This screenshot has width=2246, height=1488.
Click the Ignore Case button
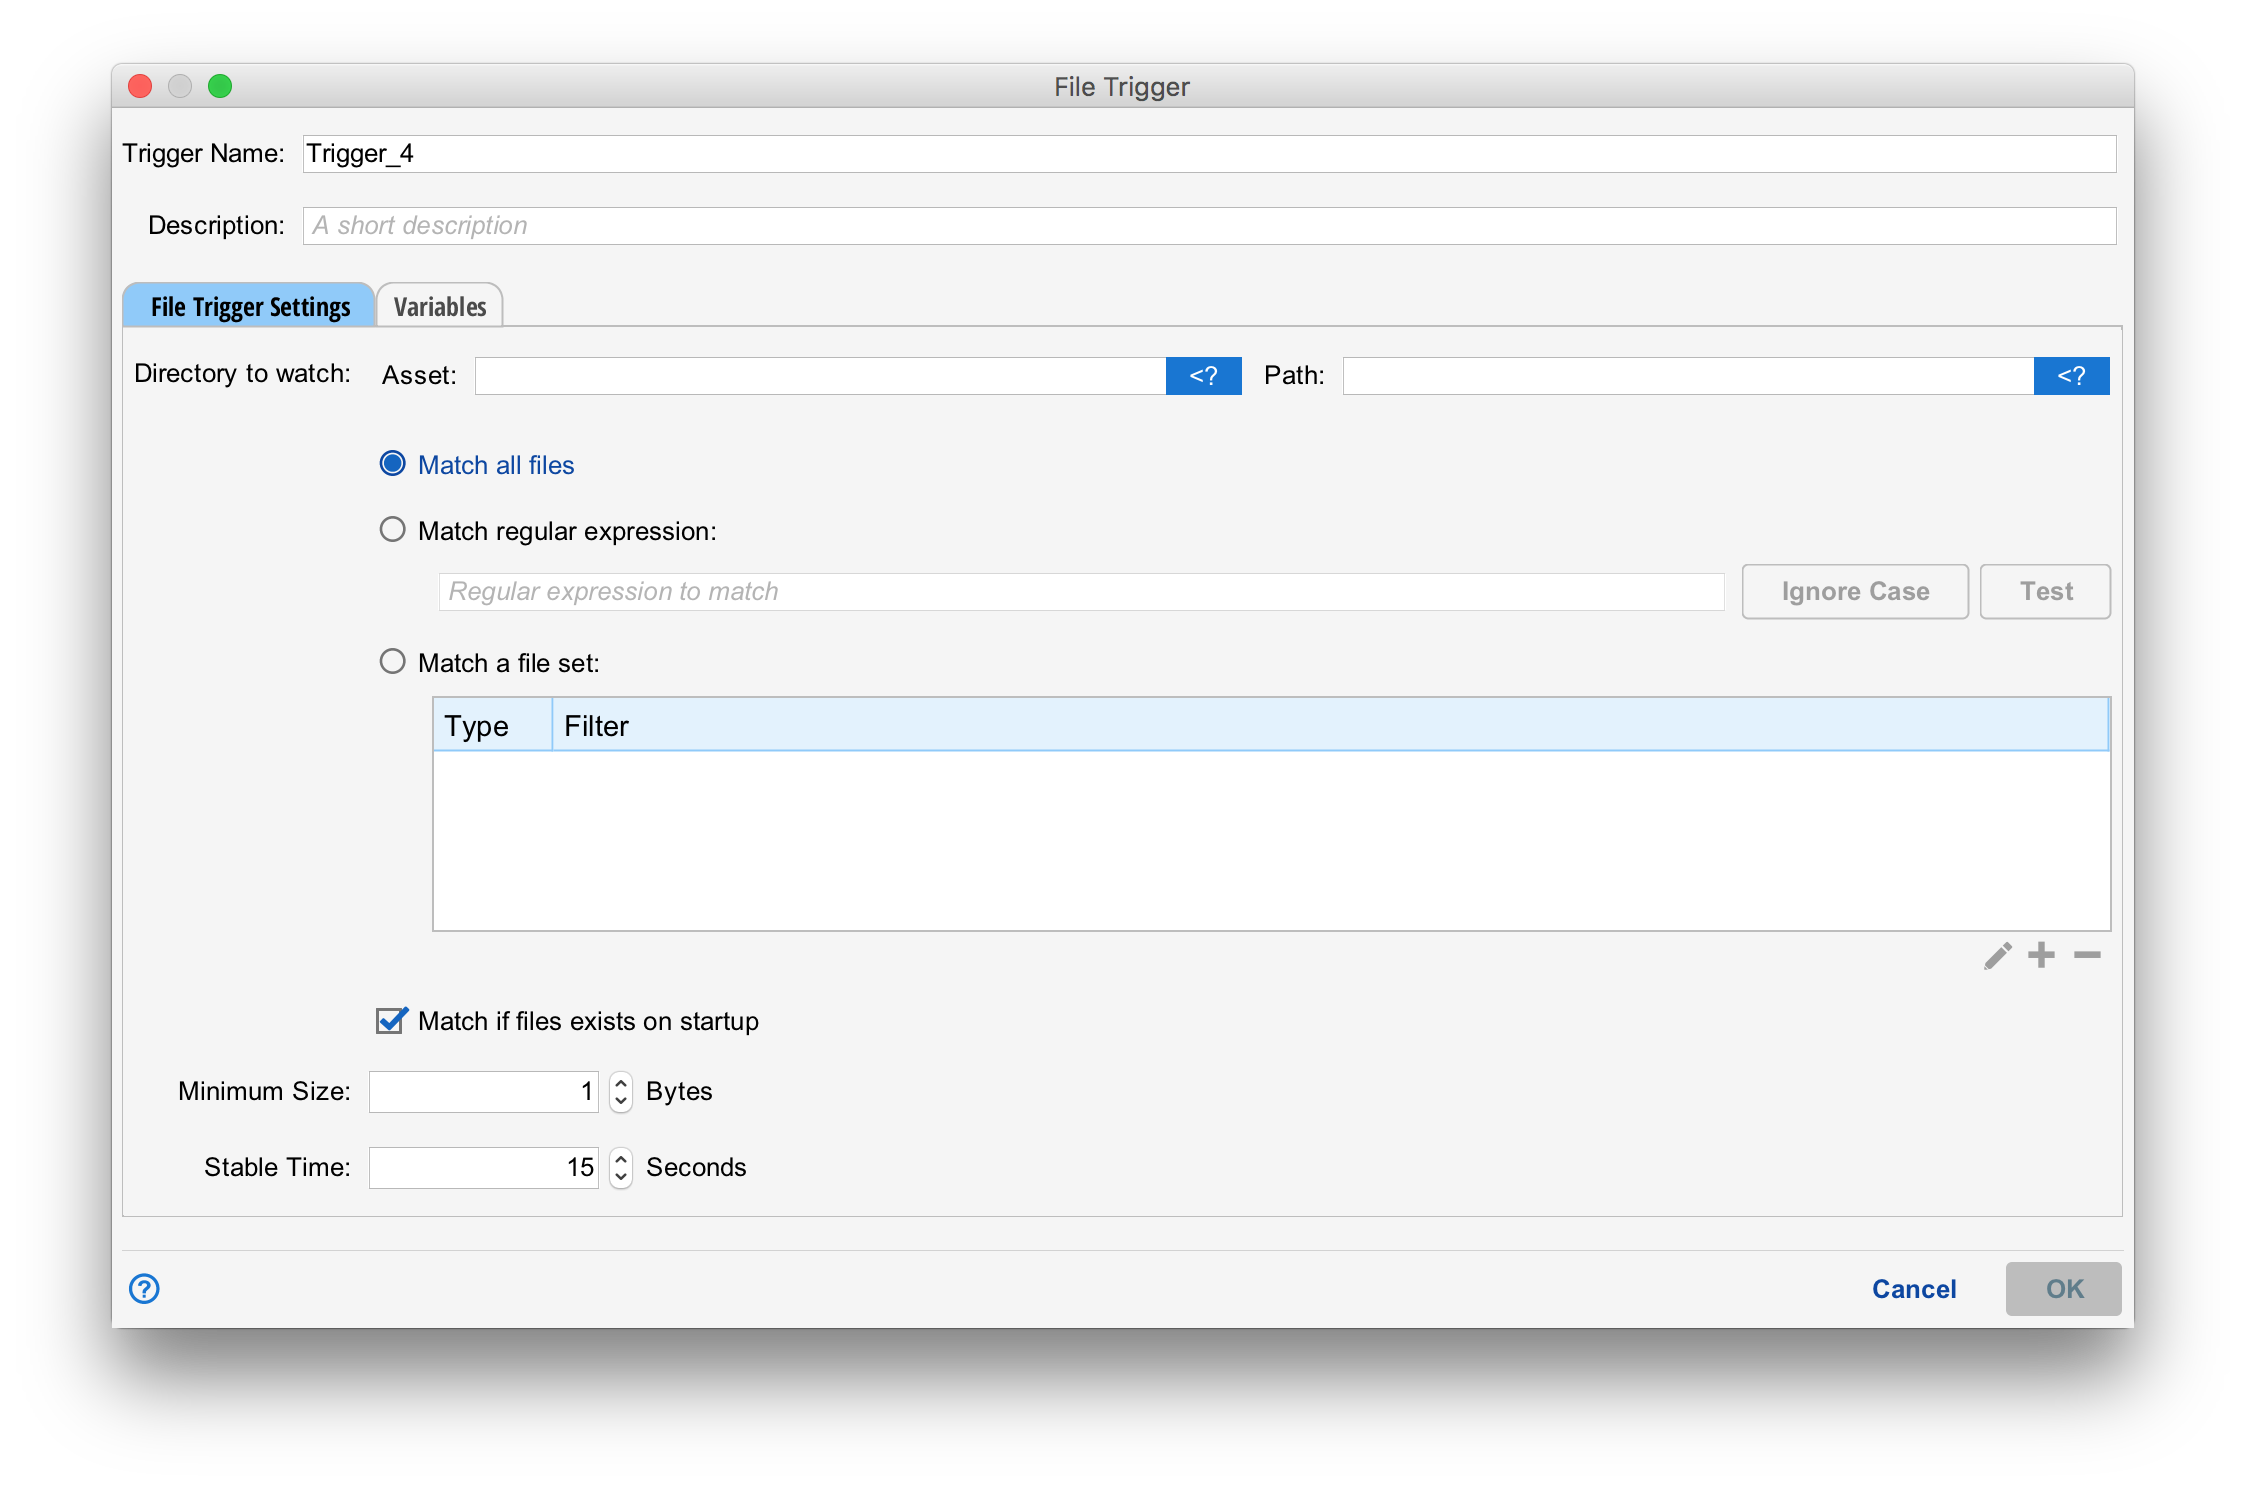pyautogui.click(x=1854, y=591)
